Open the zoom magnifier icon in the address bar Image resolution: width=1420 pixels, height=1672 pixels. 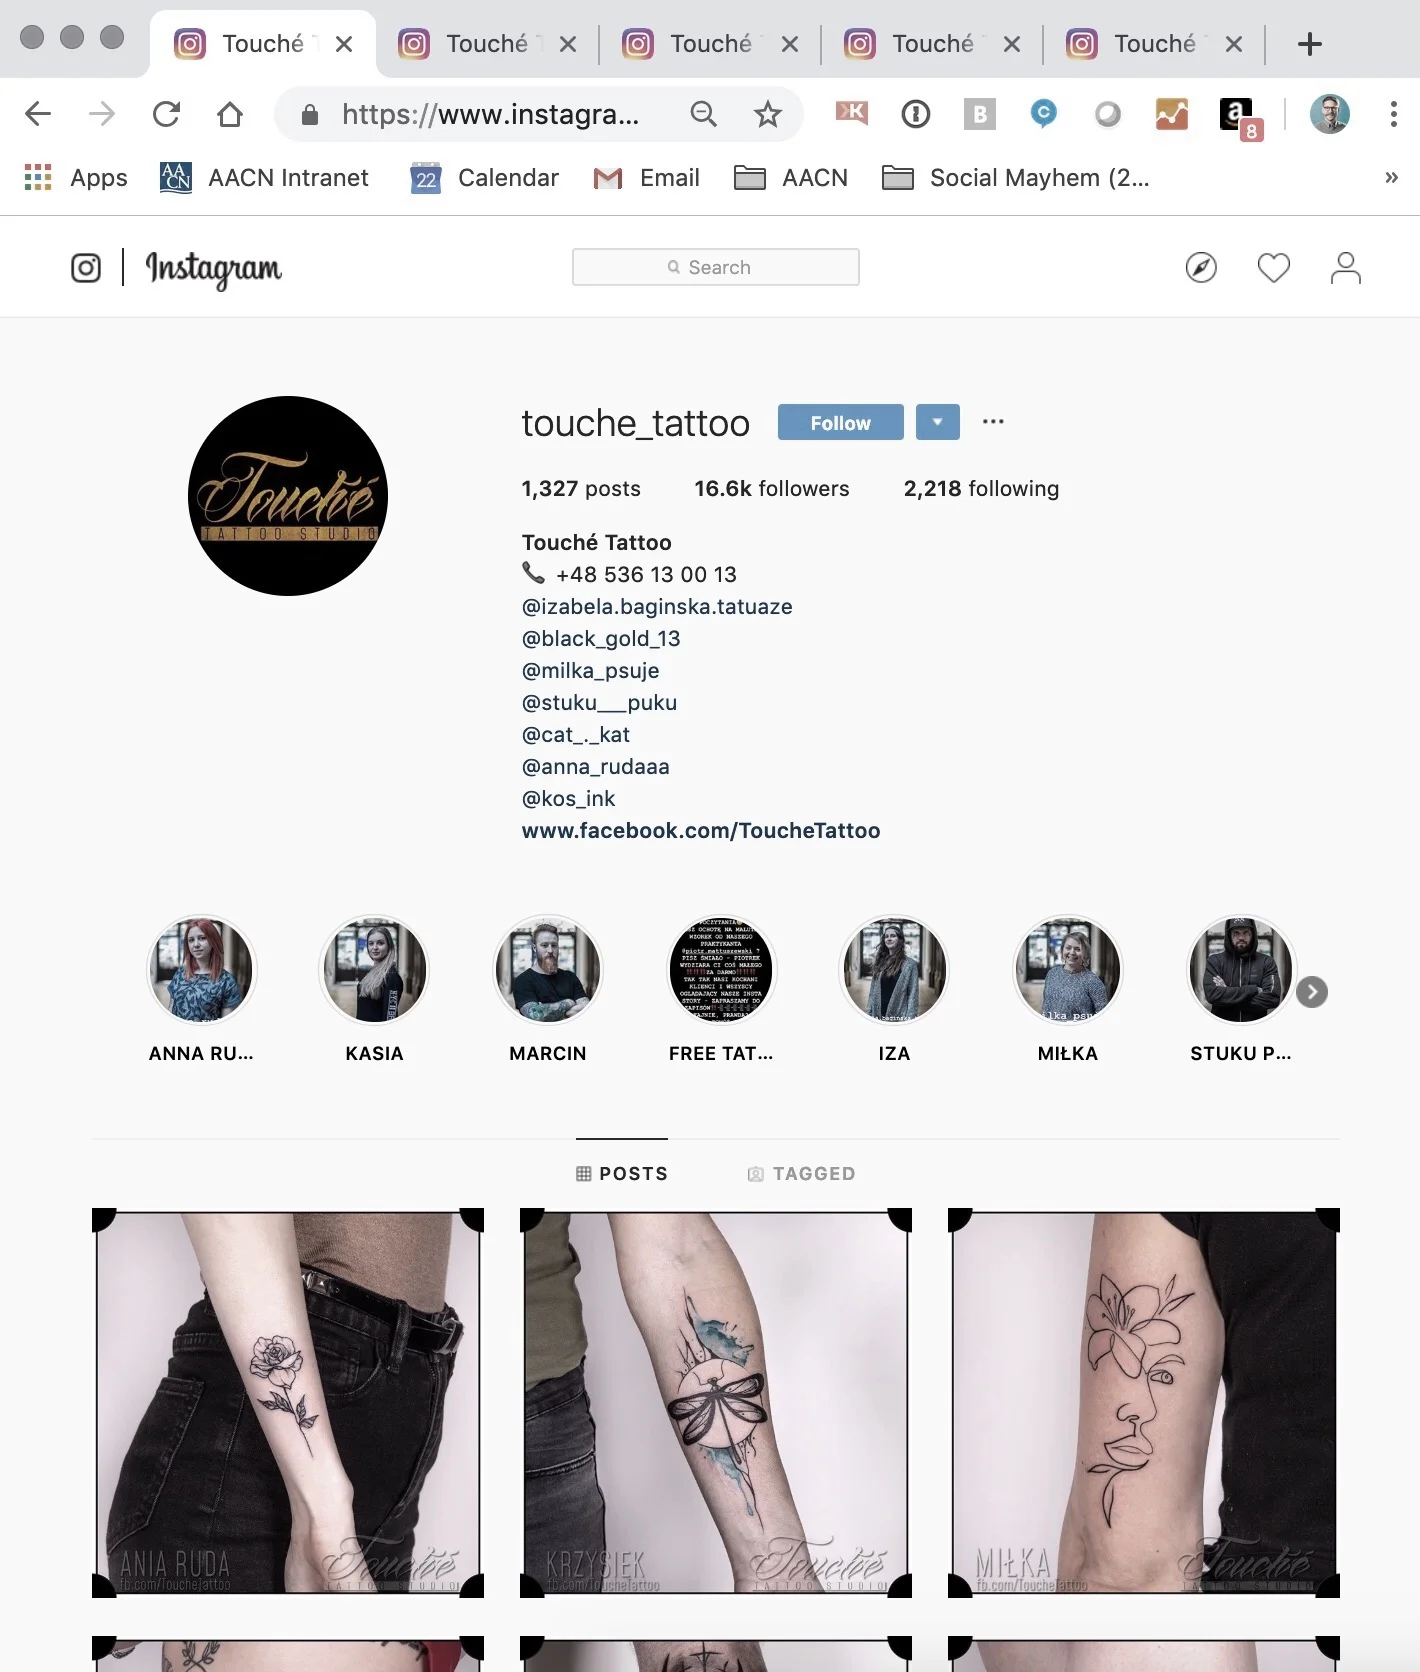(x=704, y=114)
